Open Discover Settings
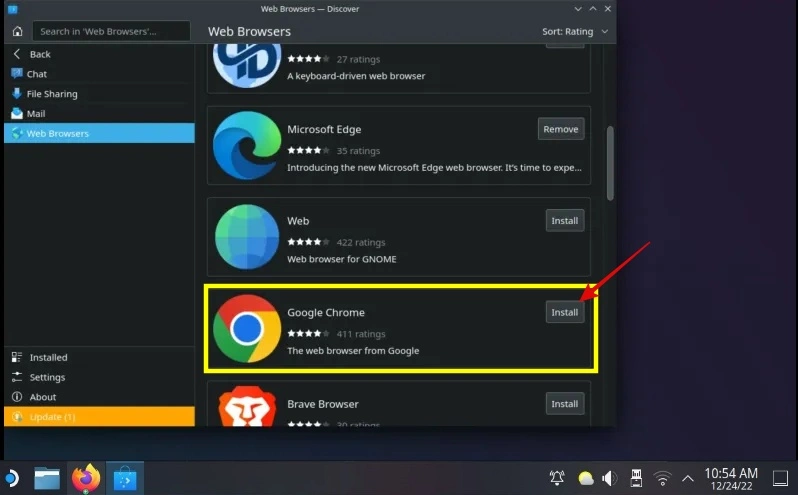Viewport: 798px width, 495px height. click(99, 377)
